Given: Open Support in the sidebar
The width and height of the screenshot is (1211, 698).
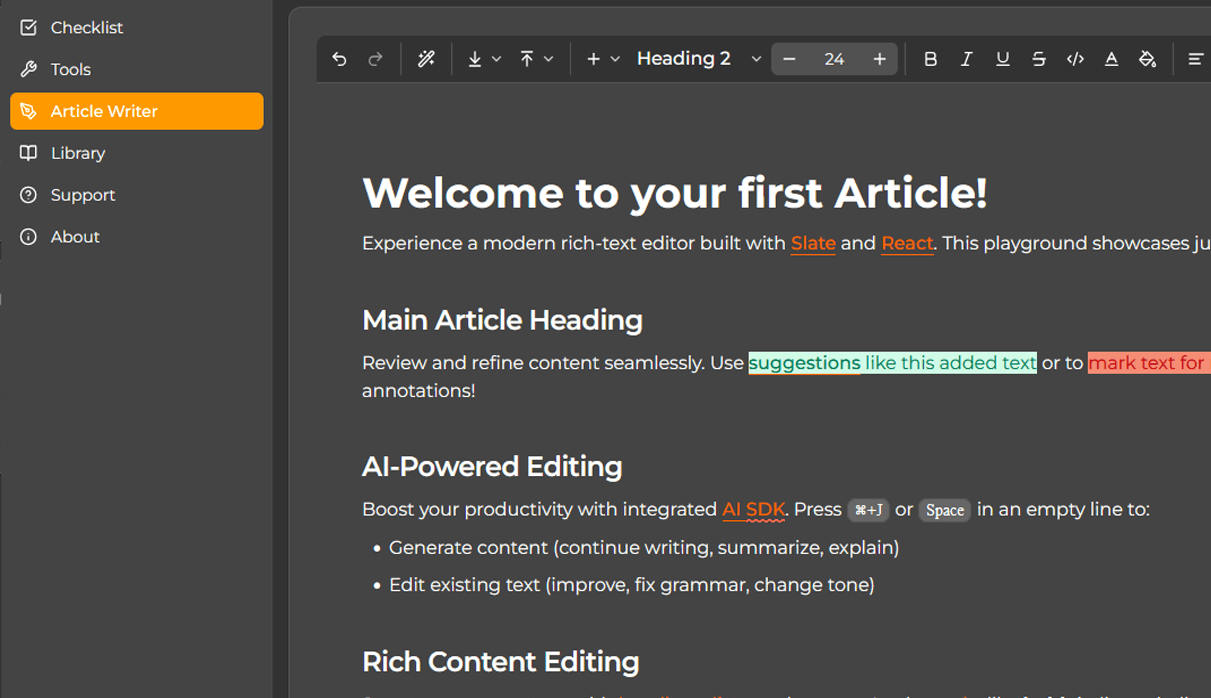Looking at the screenshot, I should pyautogui.click(x=137, y=195).
